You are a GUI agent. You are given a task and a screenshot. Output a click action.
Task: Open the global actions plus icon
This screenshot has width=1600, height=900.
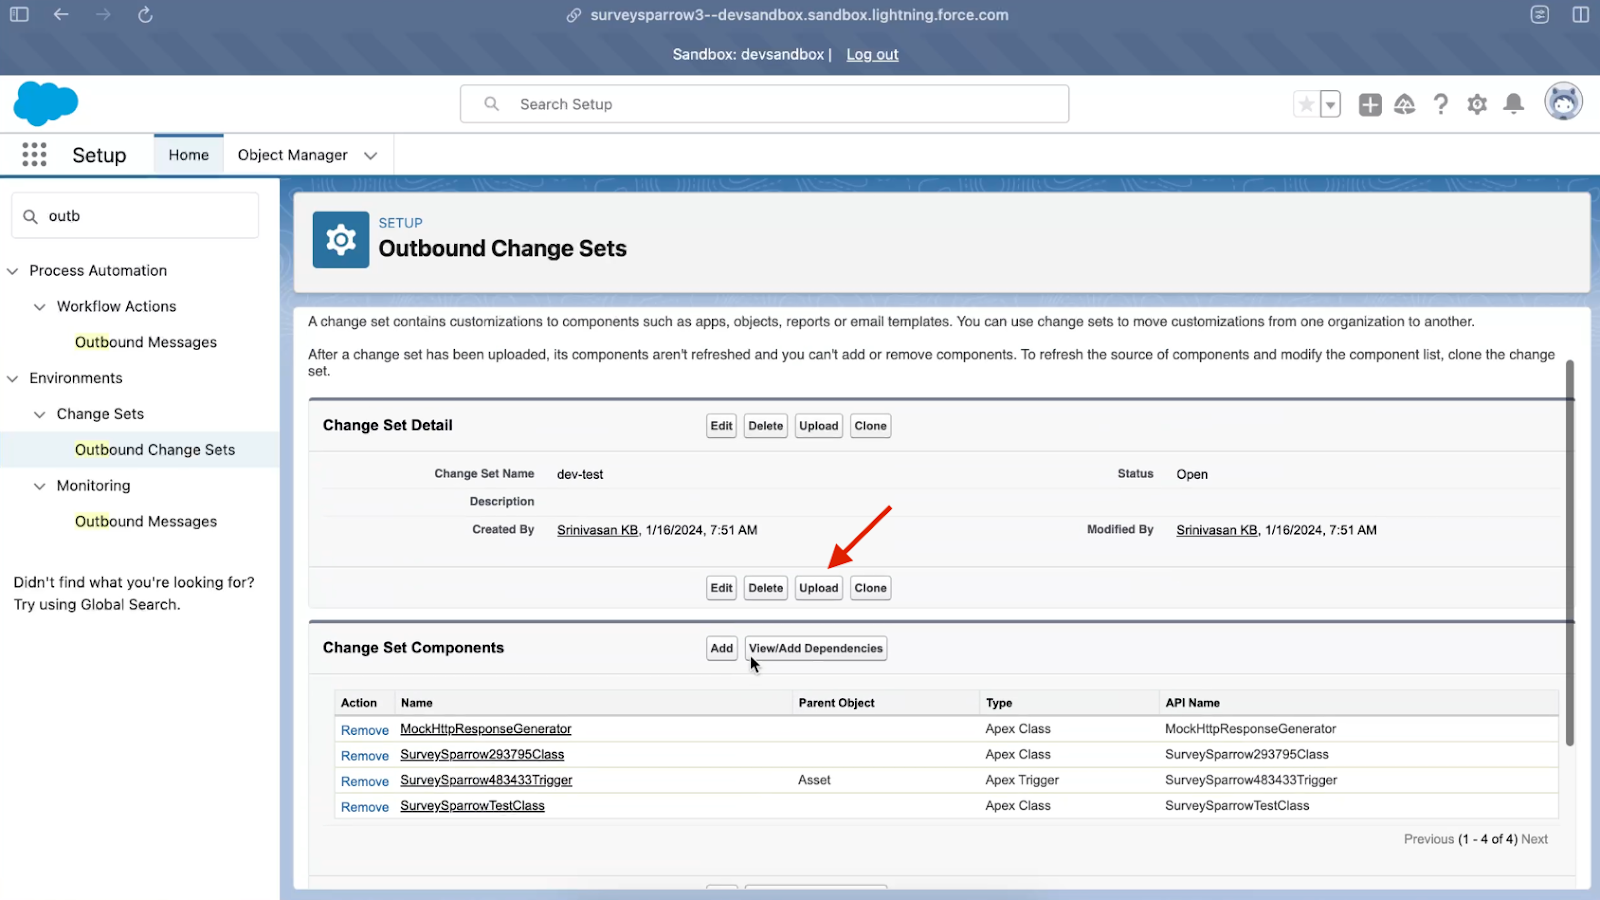1370,104
